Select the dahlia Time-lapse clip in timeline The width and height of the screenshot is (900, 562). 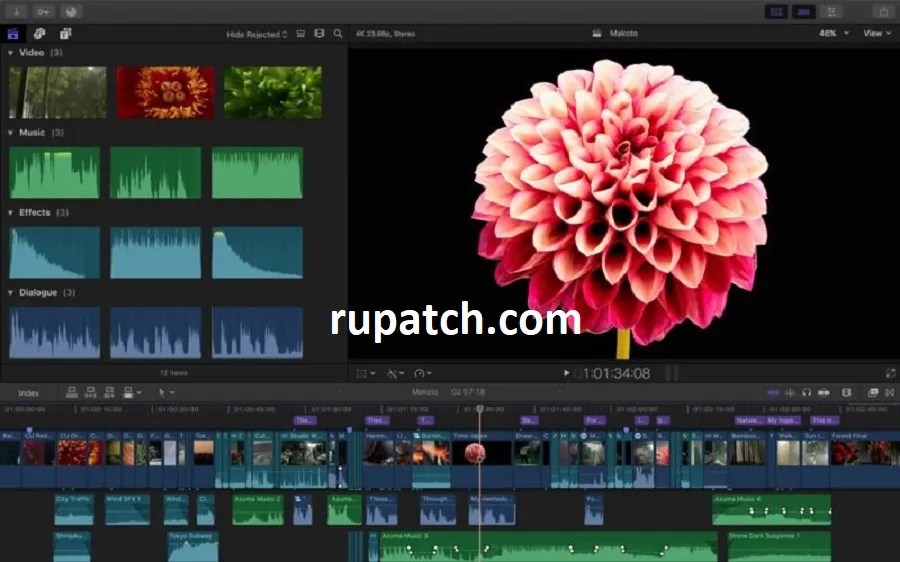point(481,459)
